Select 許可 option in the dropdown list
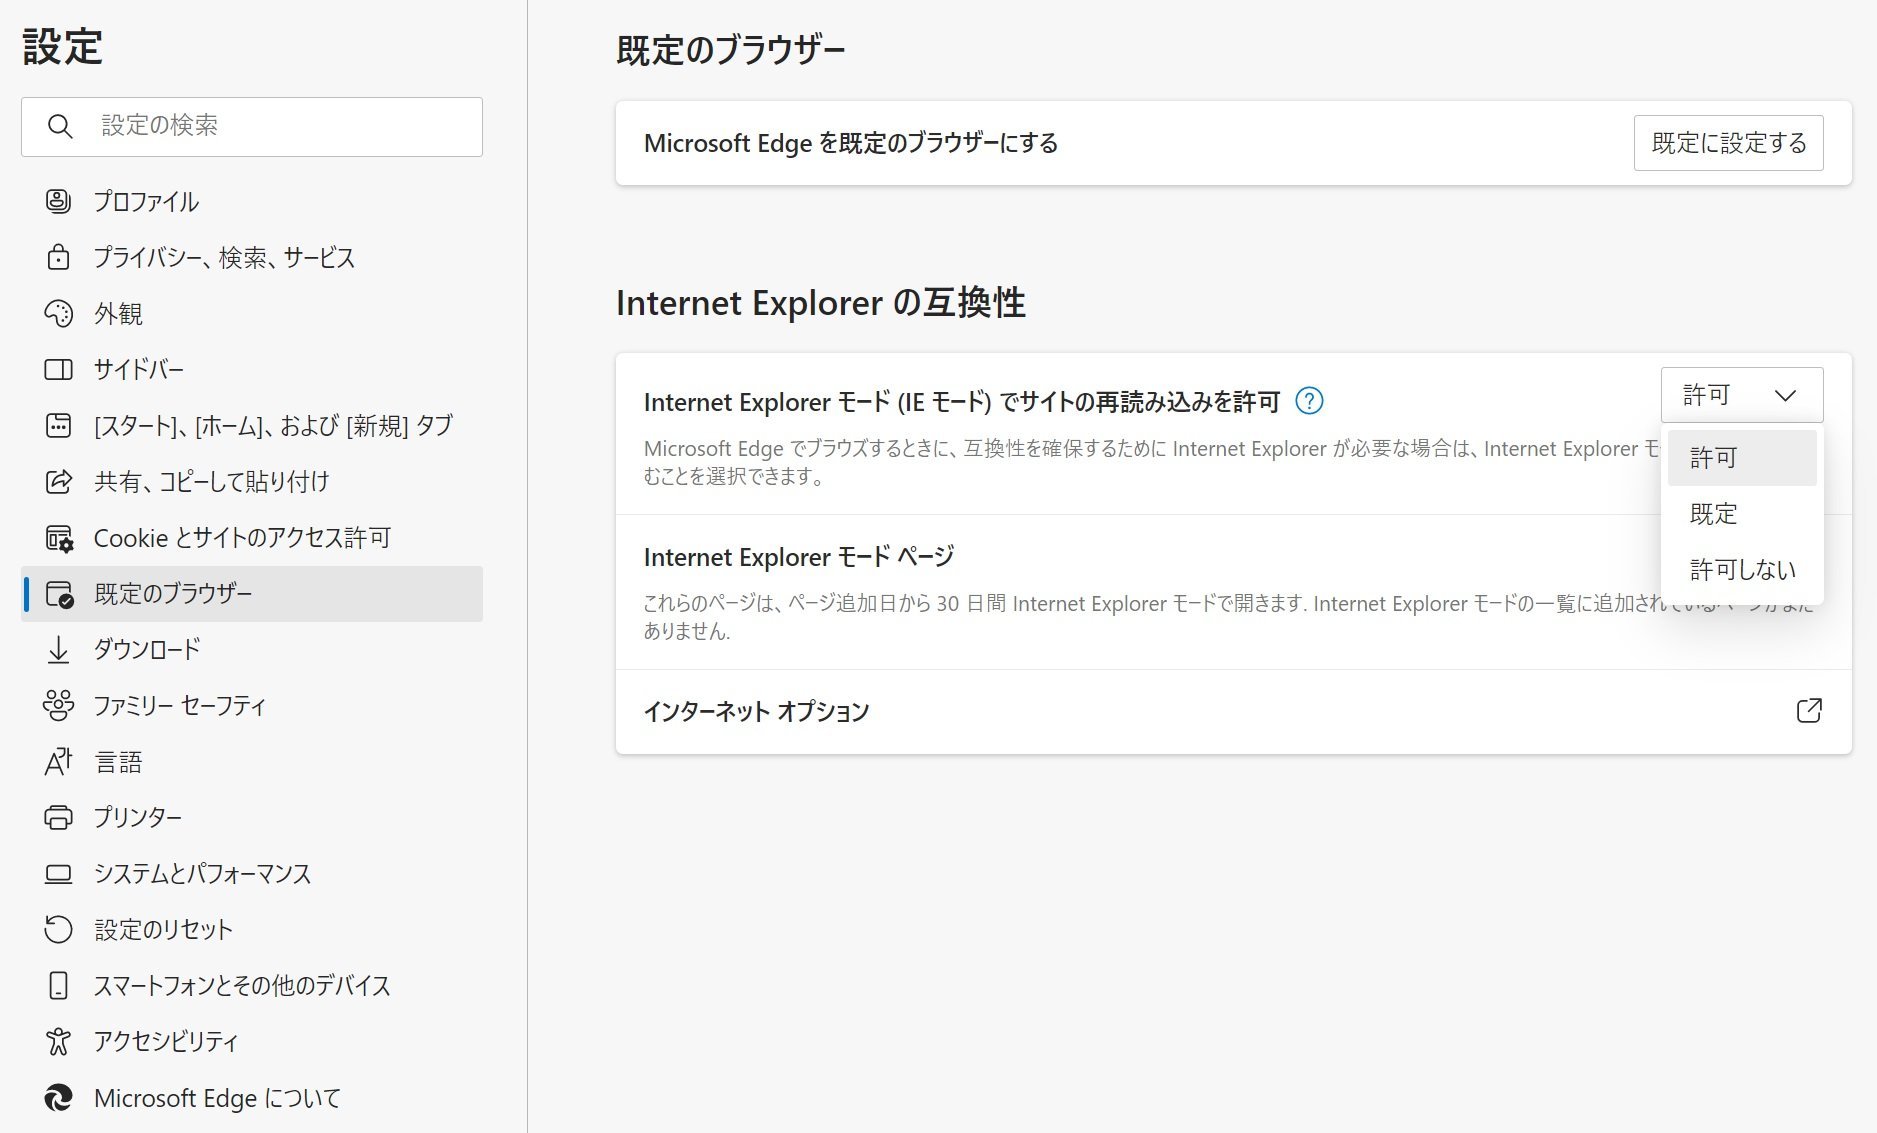Screen dimensions: 1877x1133 (1742, 458)
